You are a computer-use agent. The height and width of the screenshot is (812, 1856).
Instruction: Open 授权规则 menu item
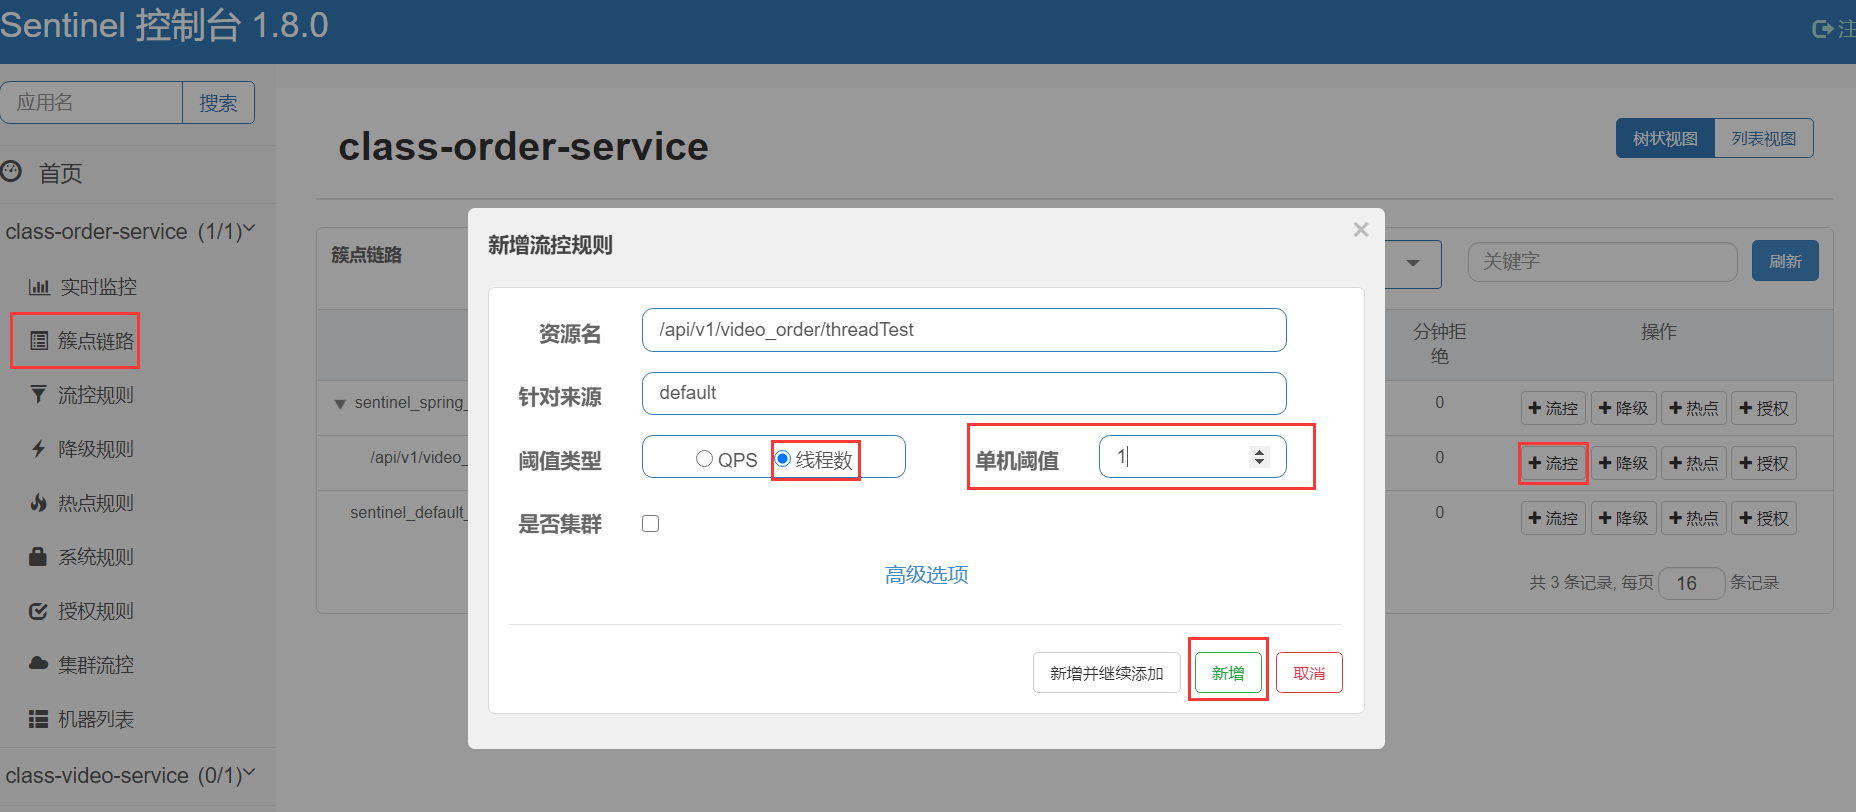(96, 611)
